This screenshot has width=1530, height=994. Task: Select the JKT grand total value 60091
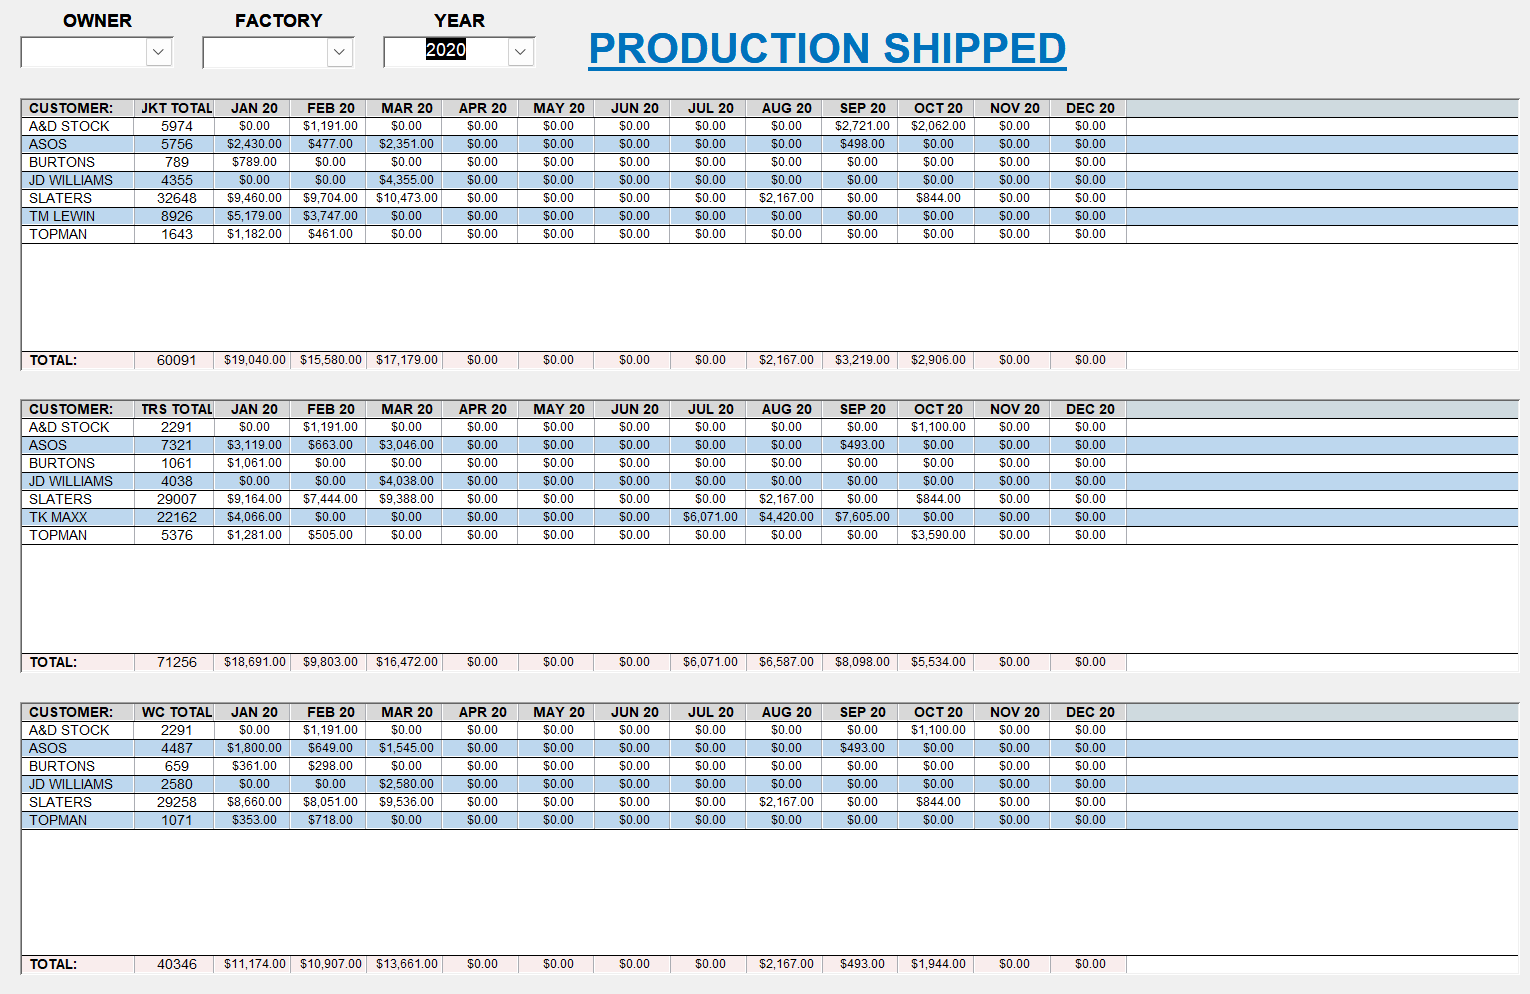[x=176, y=360]
